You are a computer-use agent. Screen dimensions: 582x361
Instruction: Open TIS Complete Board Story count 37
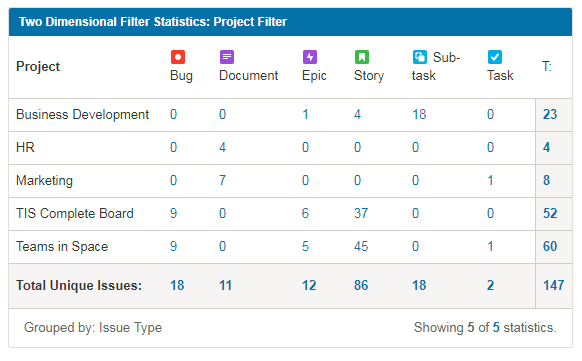361,213
